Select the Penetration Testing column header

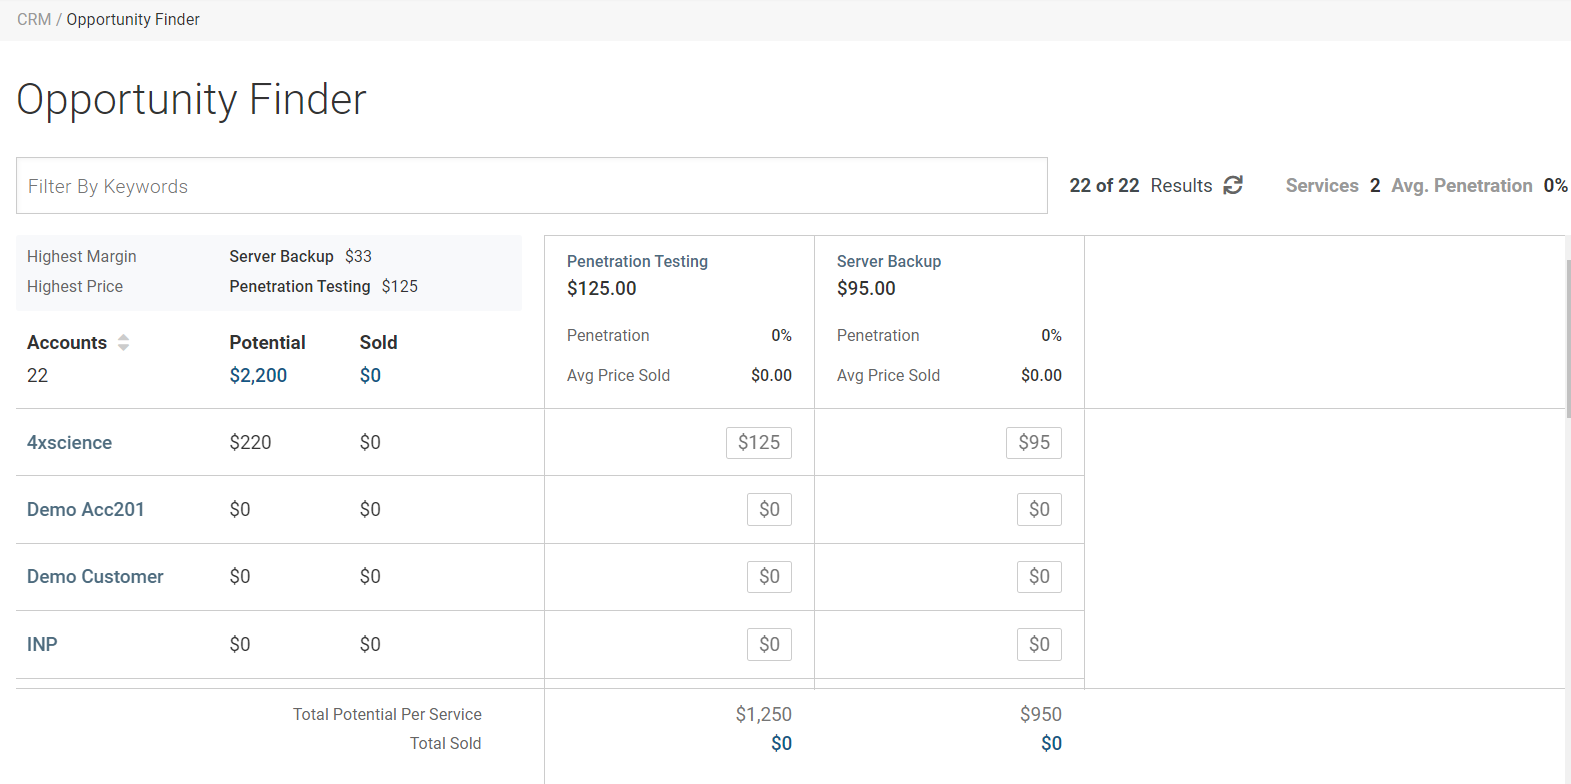pyautogui.click(x=637, y=262)
